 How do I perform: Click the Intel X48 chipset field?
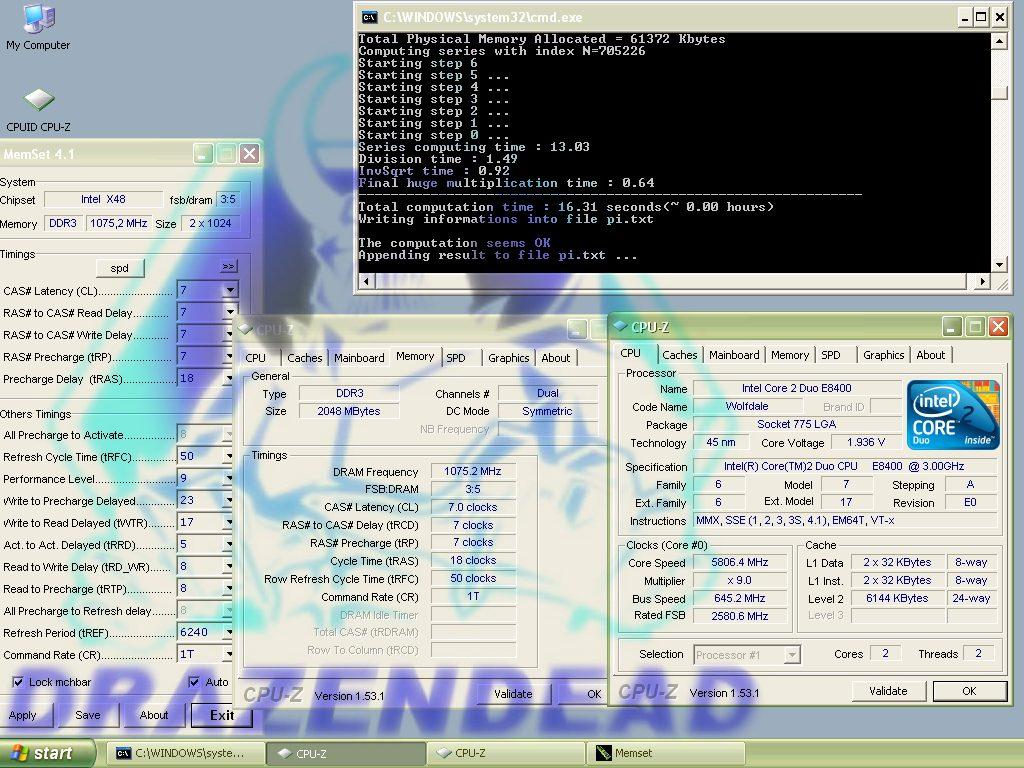tap(103, 199)
